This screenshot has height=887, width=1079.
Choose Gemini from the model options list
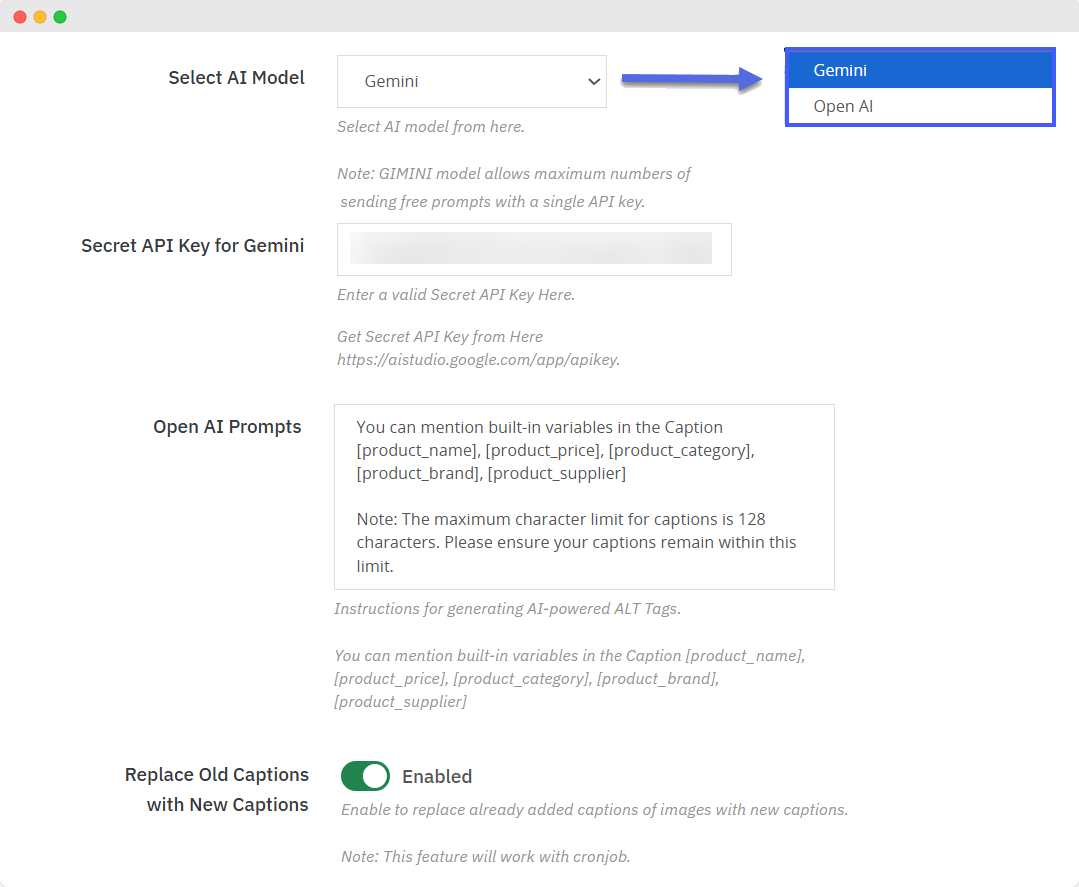click(x=920, y=70)
